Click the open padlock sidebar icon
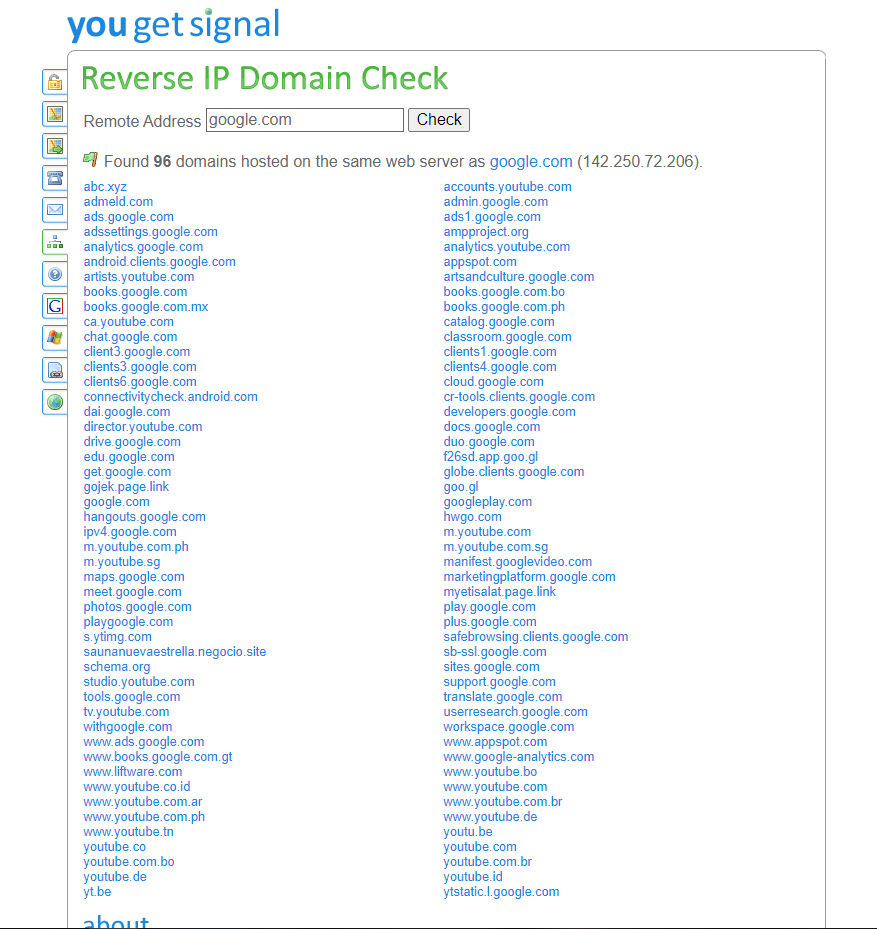 (55, 82)
